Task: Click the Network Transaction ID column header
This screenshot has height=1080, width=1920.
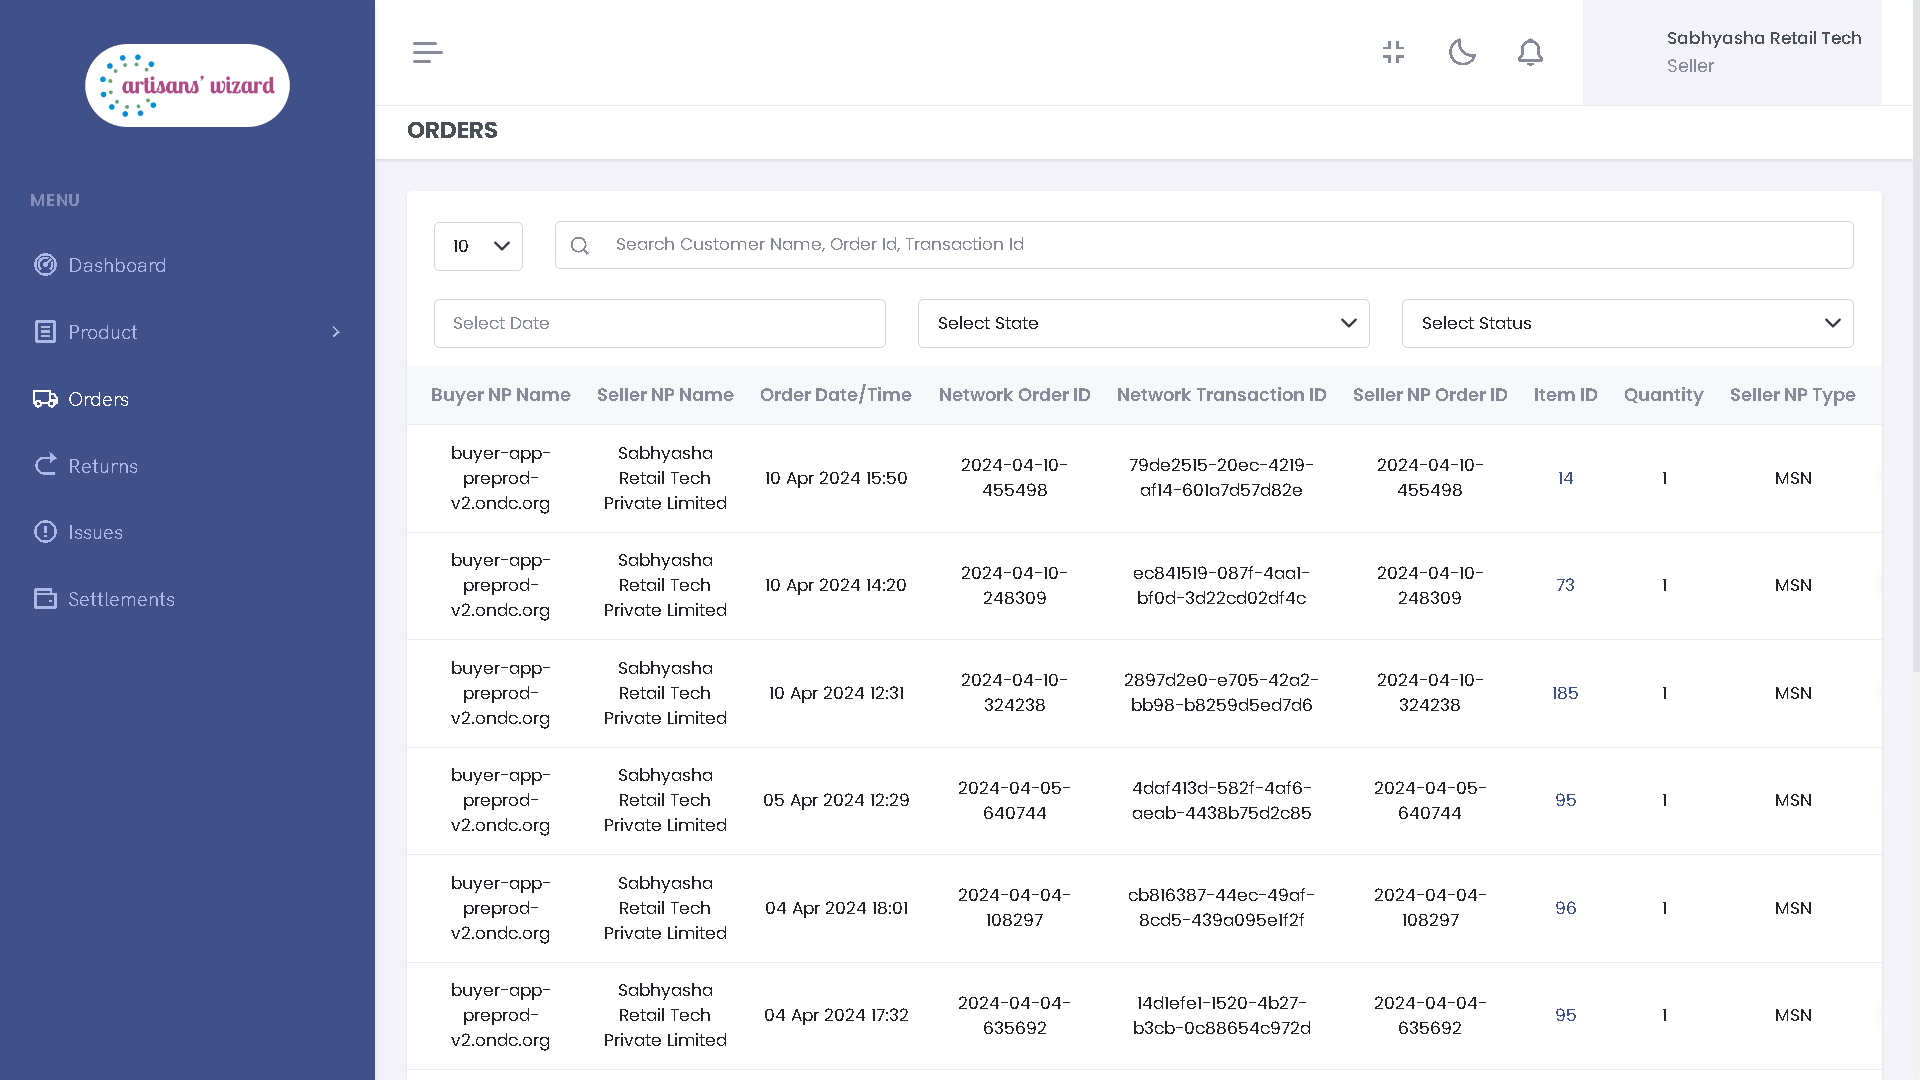Action: point(1221,395)
